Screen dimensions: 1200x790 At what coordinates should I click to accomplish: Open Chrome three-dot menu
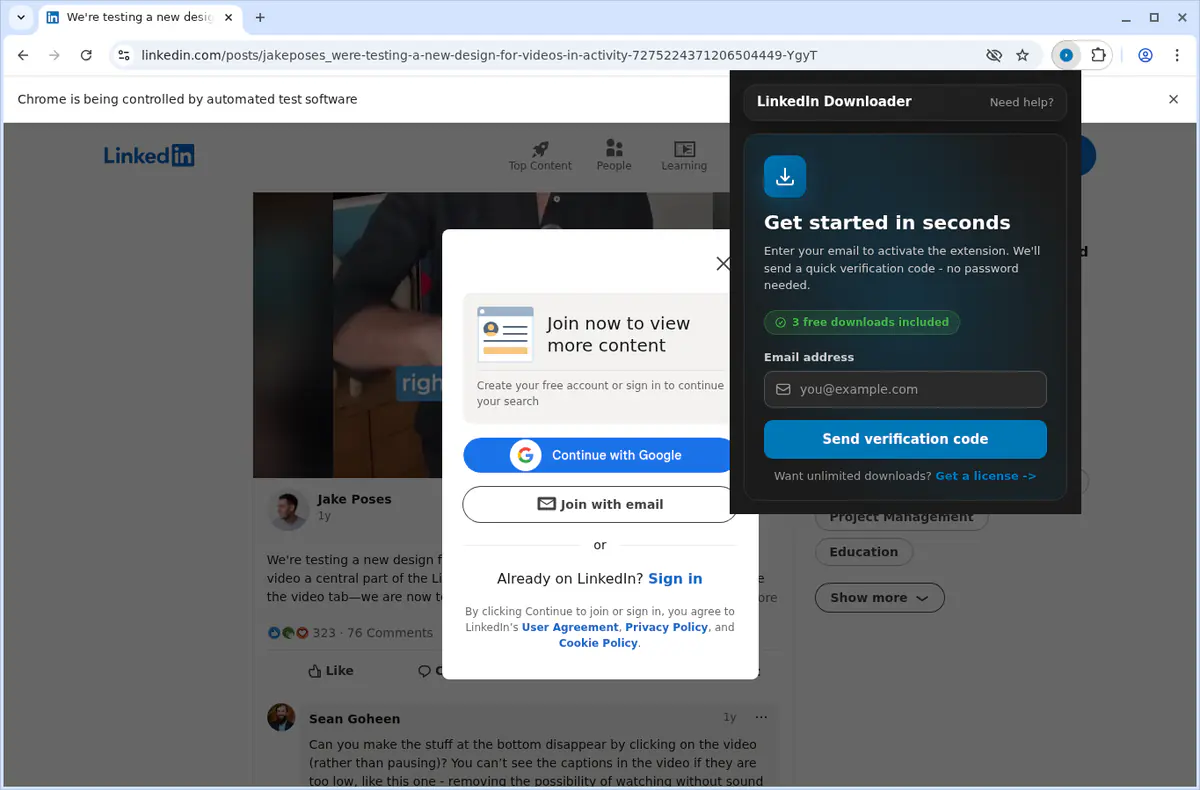[x=1176, y=55]
